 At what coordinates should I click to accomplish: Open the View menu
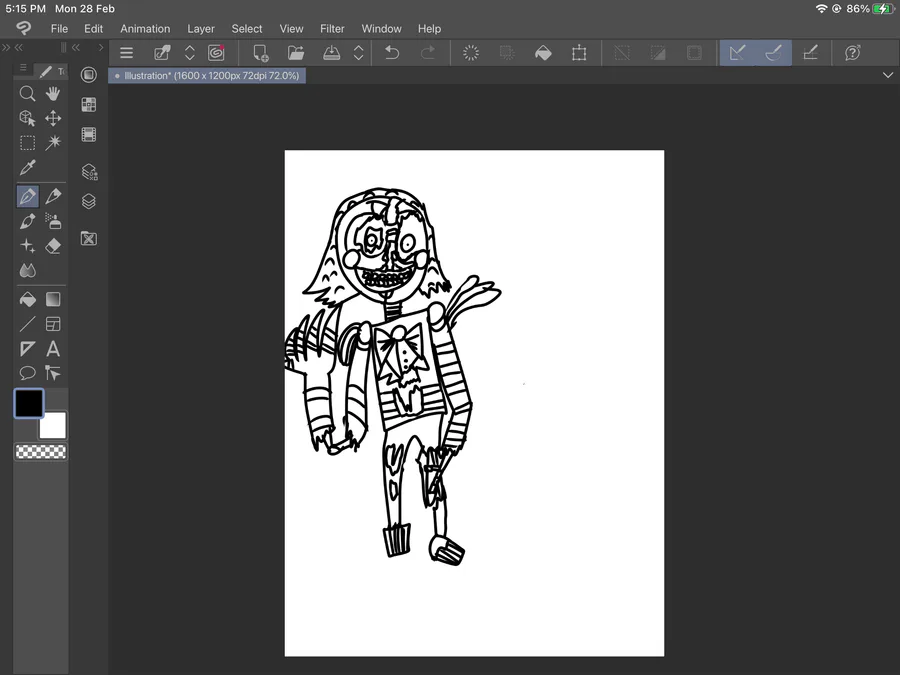coord(292,29)
